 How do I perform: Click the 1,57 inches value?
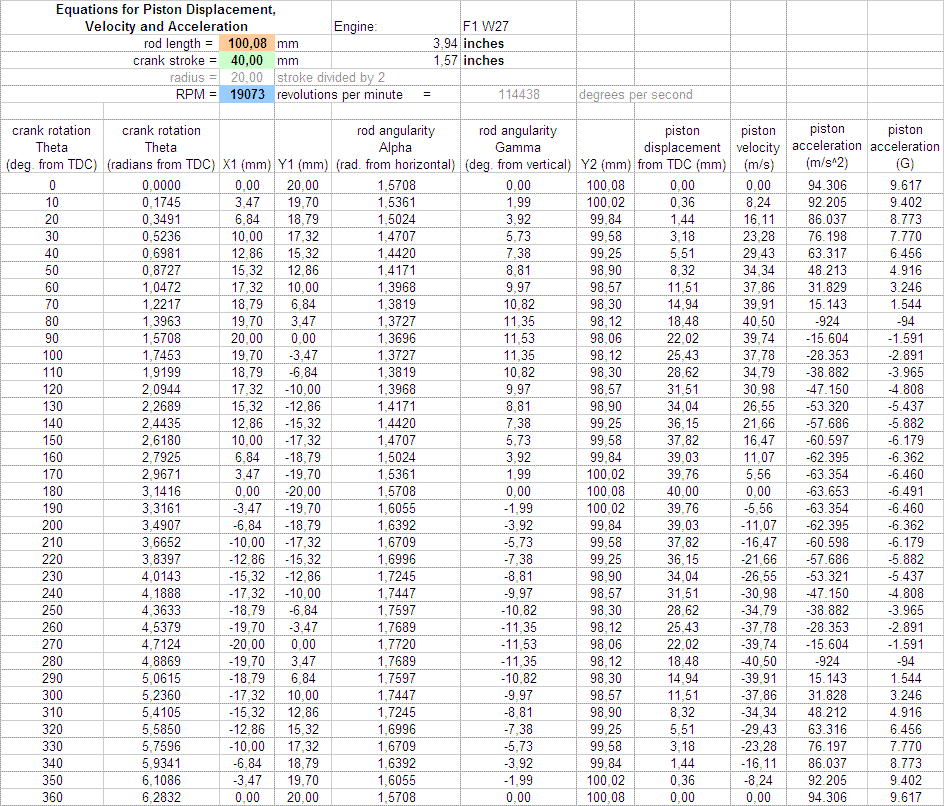click(446, 60)
